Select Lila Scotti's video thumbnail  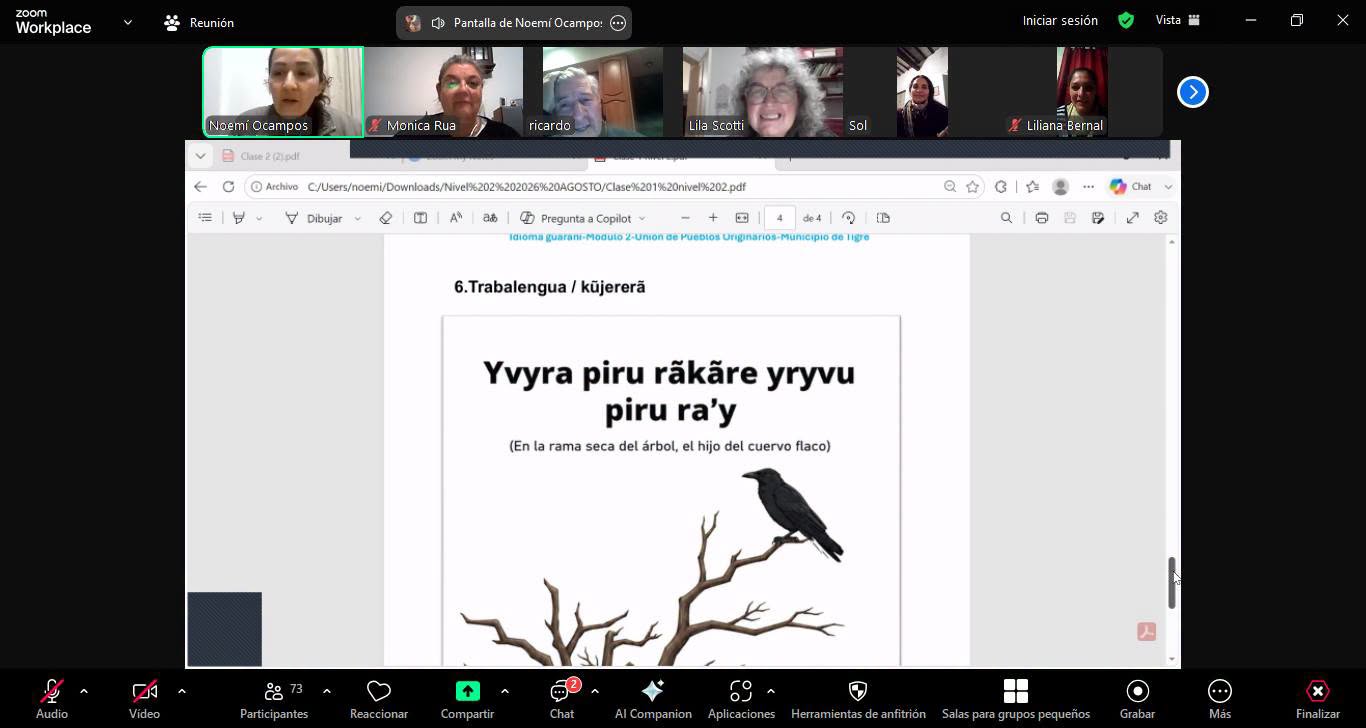point(763,92)
